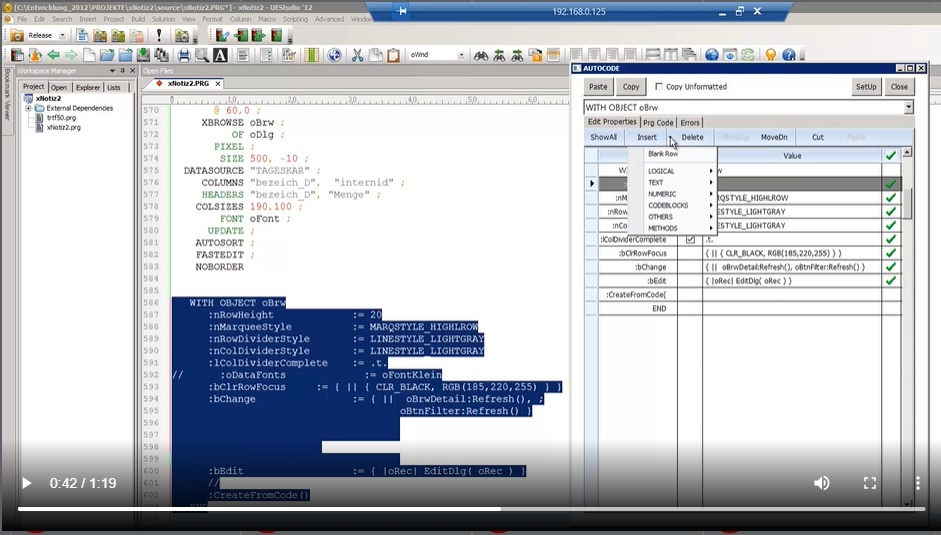Click the SetUp button

[x=866, y=86]
